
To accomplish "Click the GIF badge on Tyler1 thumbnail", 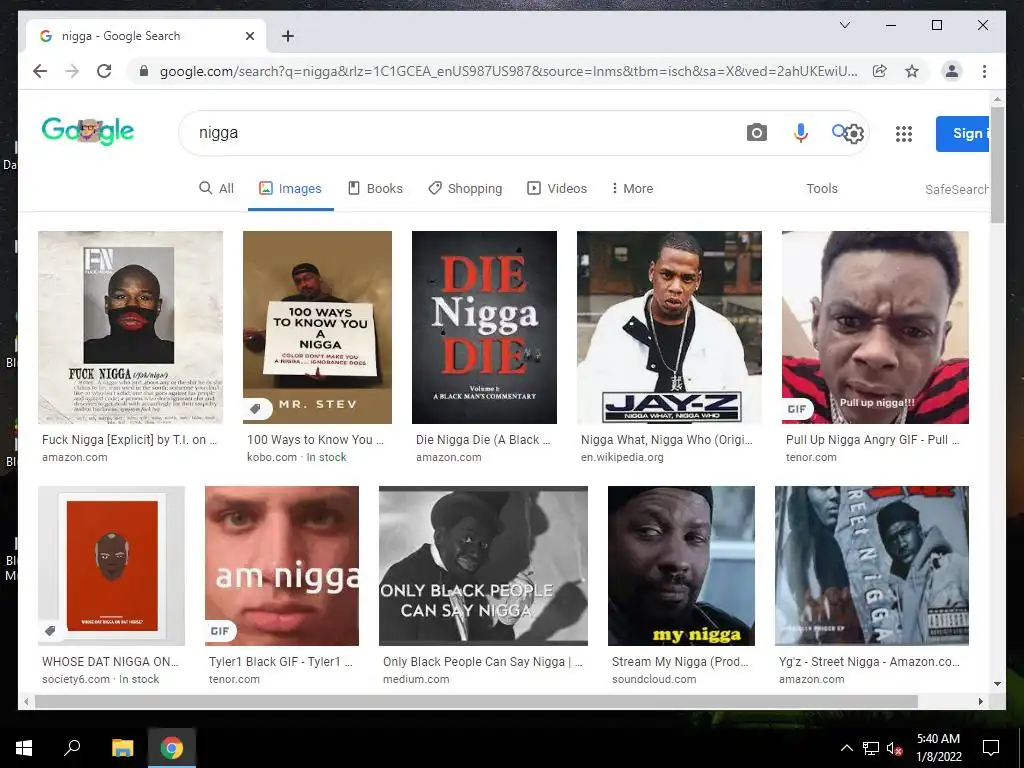I will (x=220, y=631).
